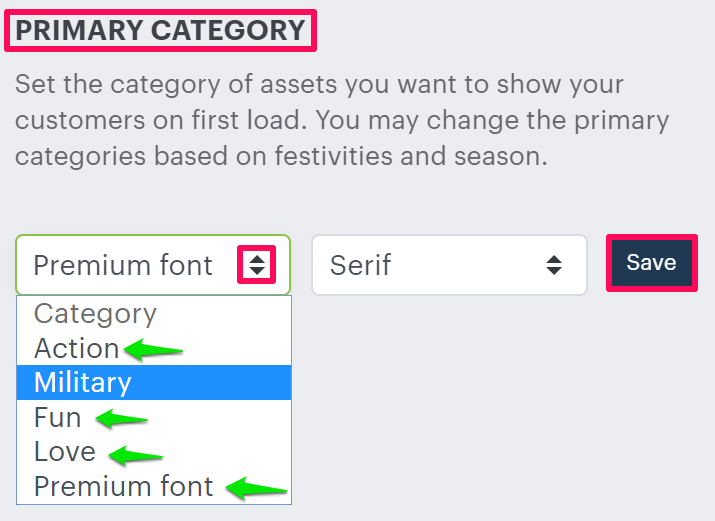
Task: Select the Category placeholder option
Action: pyautogui.click(x=96, y=314)
